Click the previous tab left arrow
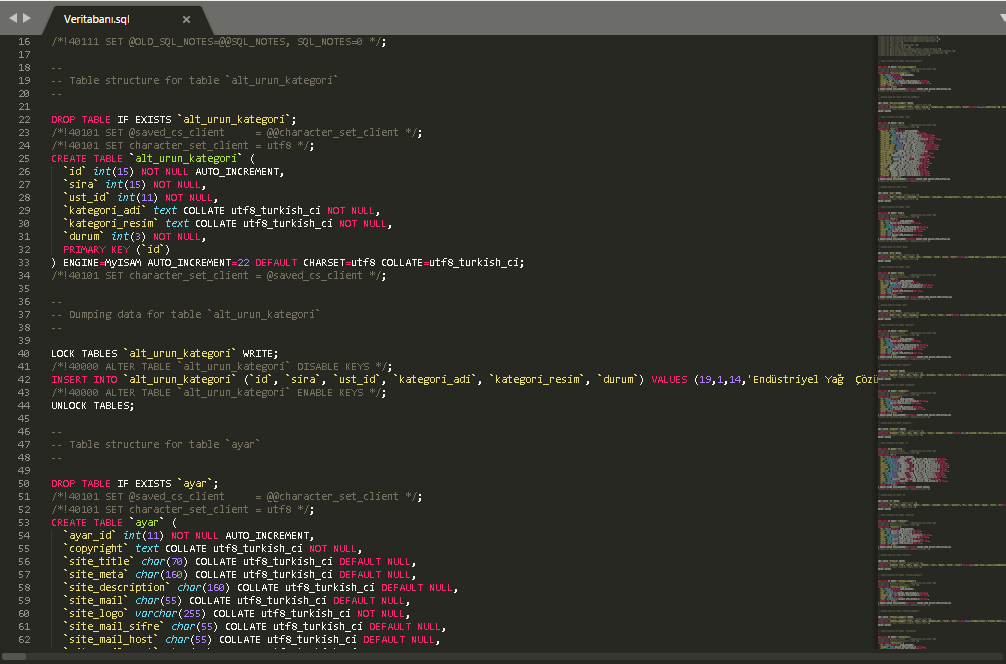 point(13,18)
